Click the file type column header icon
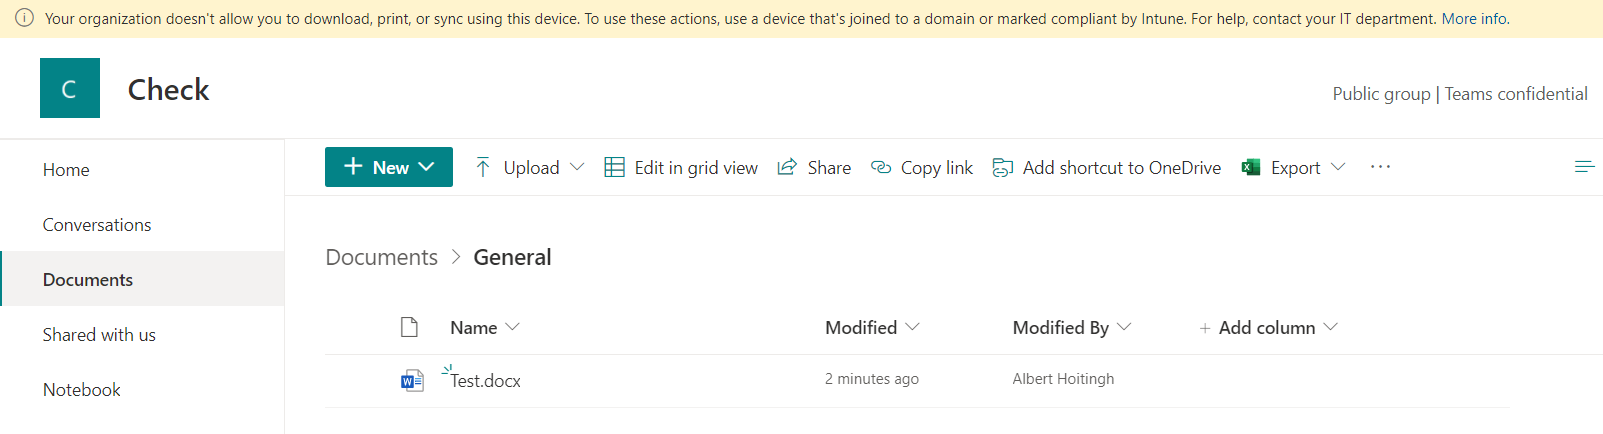Viewport: 1603px width, 434px height. point(409,327)
